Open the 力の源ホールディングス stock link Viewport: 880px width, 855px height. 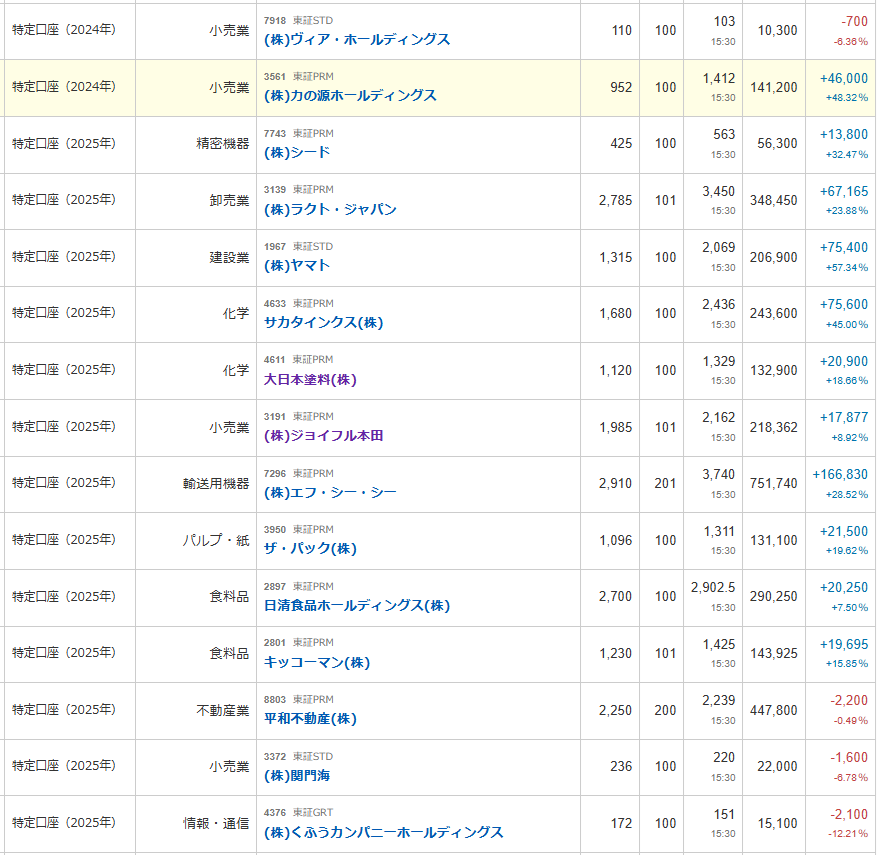(350, 96)
